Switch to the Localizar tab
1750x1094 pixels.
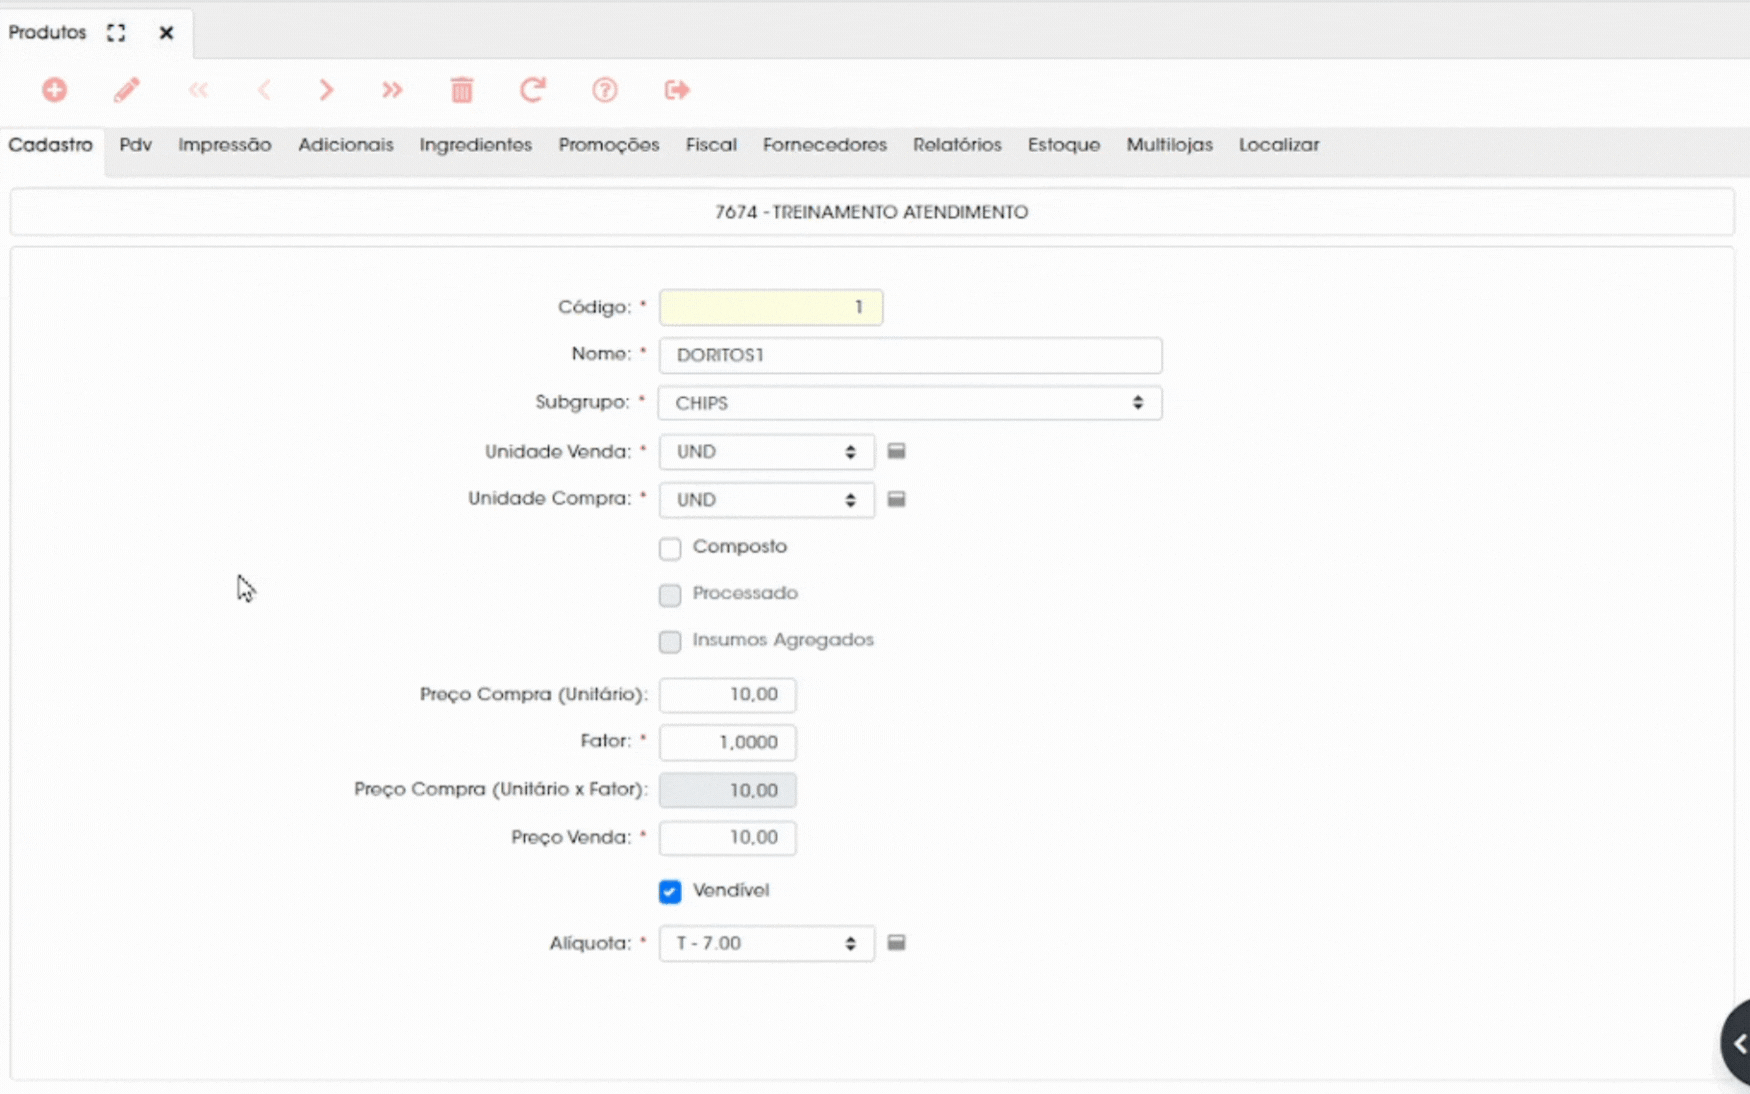[x=1279, y=145]
